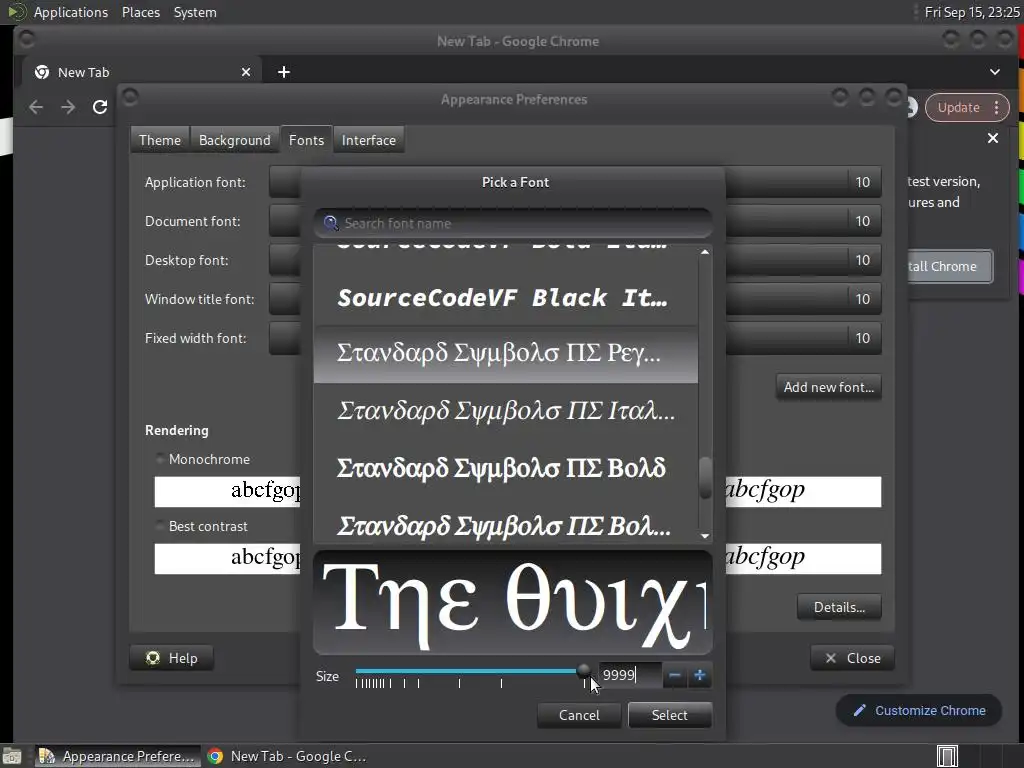Click the size field showing 9999
This screenshot has height=768, width=1024.
[x=630, y=675]
